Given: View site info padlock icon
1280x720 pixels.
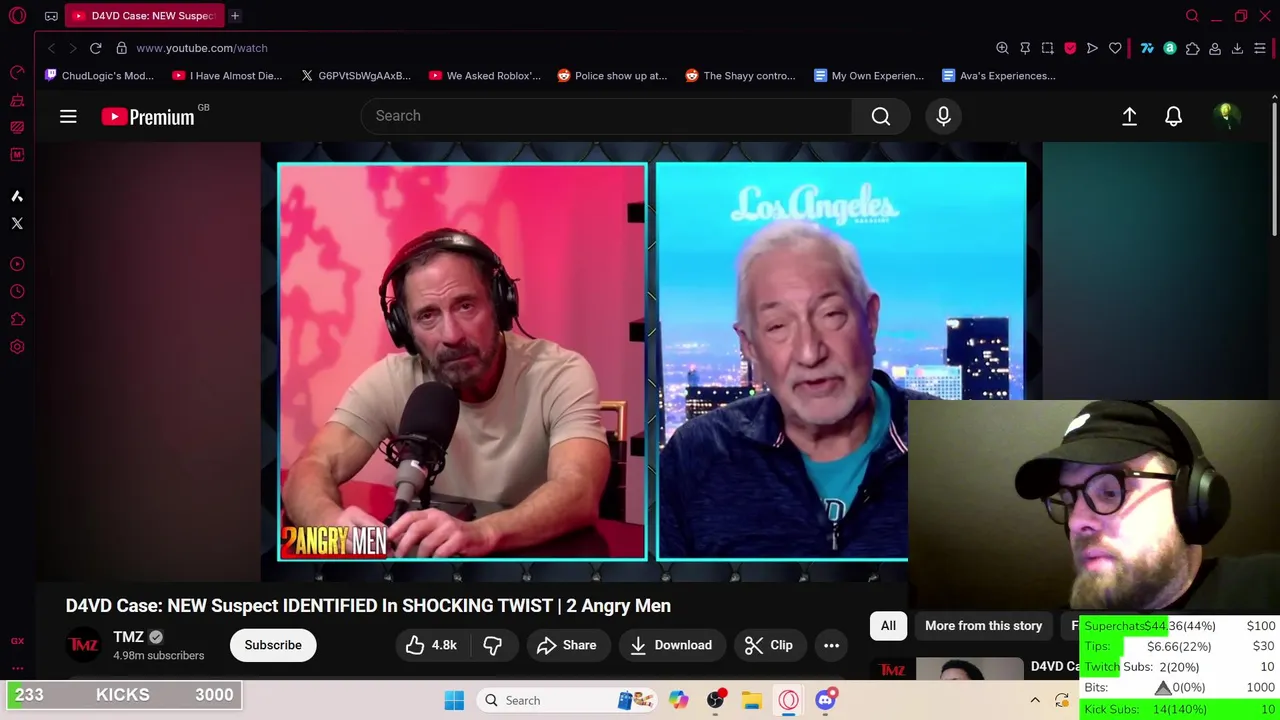Looking at the screenshot, I should (x=121, y=48).
